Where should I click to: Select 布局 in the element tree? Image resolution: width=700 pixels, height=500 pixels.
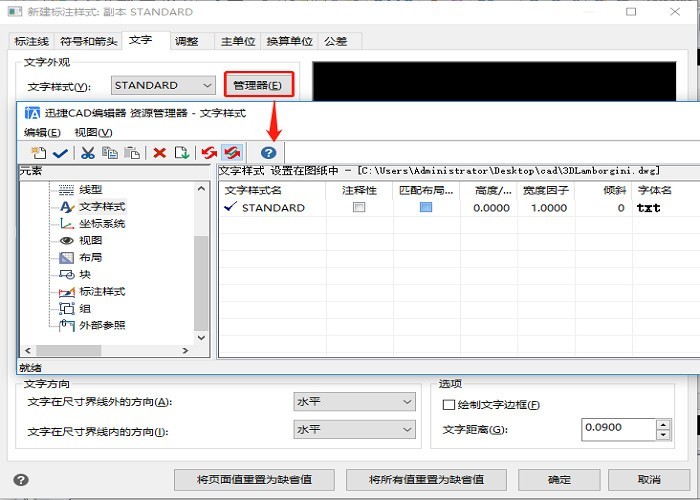[x=91, y=258]
